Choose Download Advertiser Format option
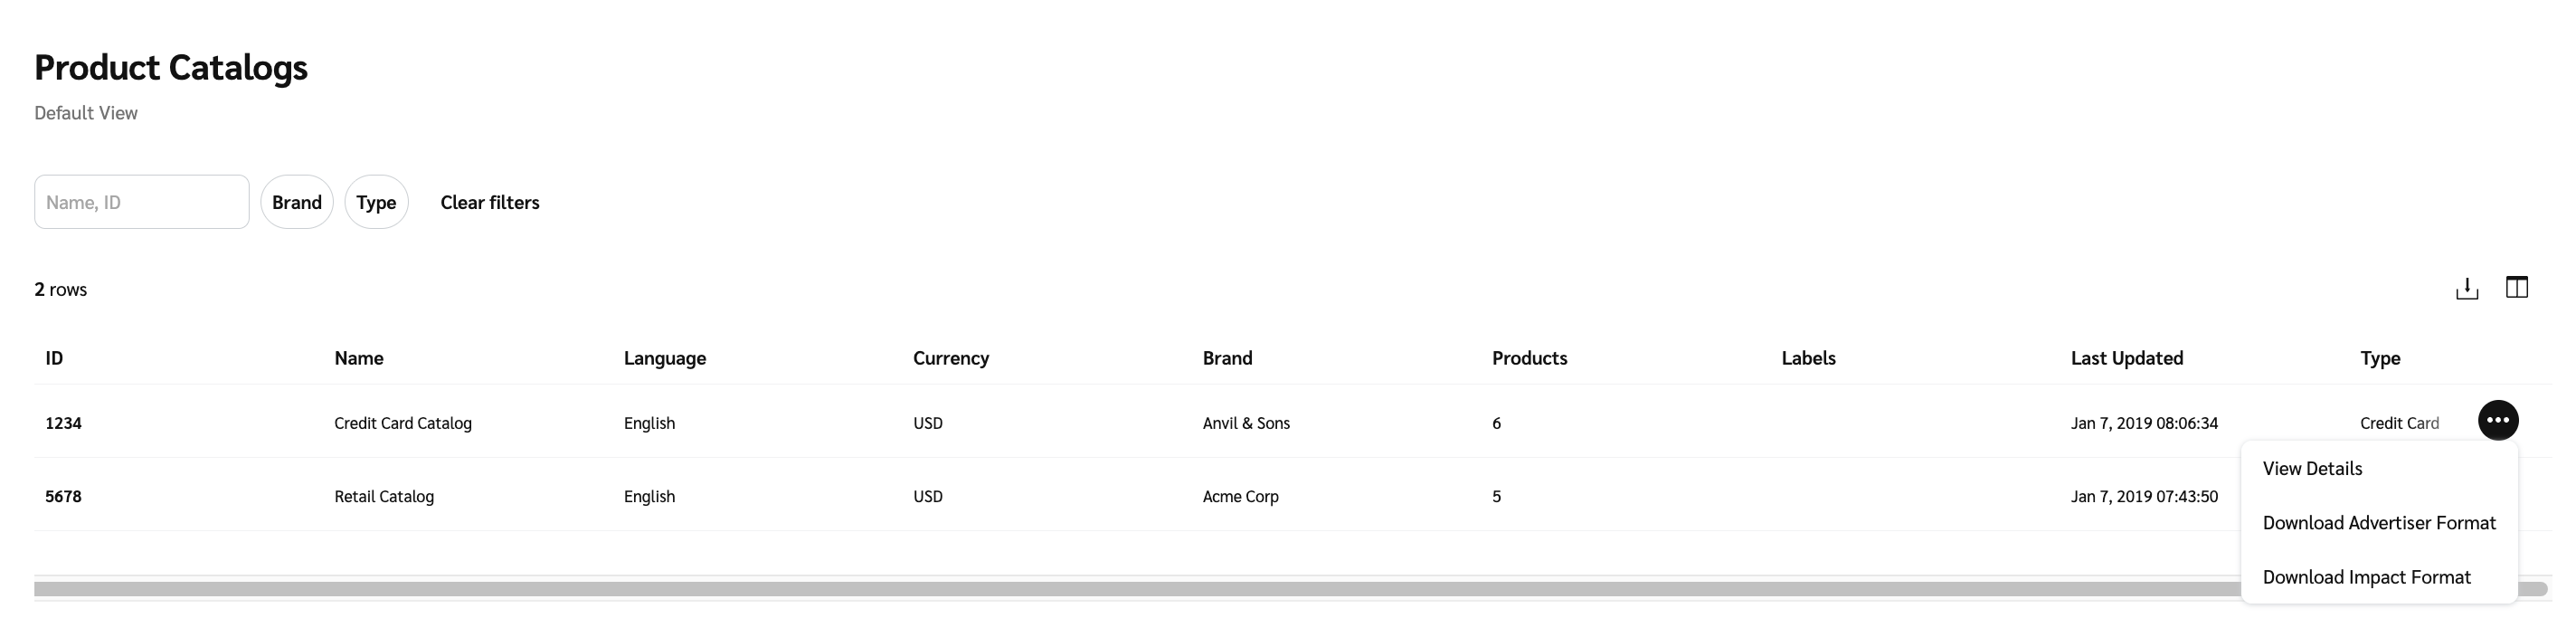The height and width of the screenshot is (637, 2576). [2378, 523]
